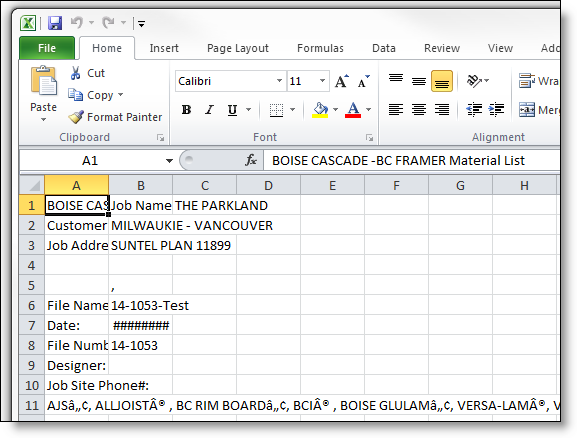Activate the Format Painter
Viewport: 577px width, 438px height.
click(x=115, y=117)
